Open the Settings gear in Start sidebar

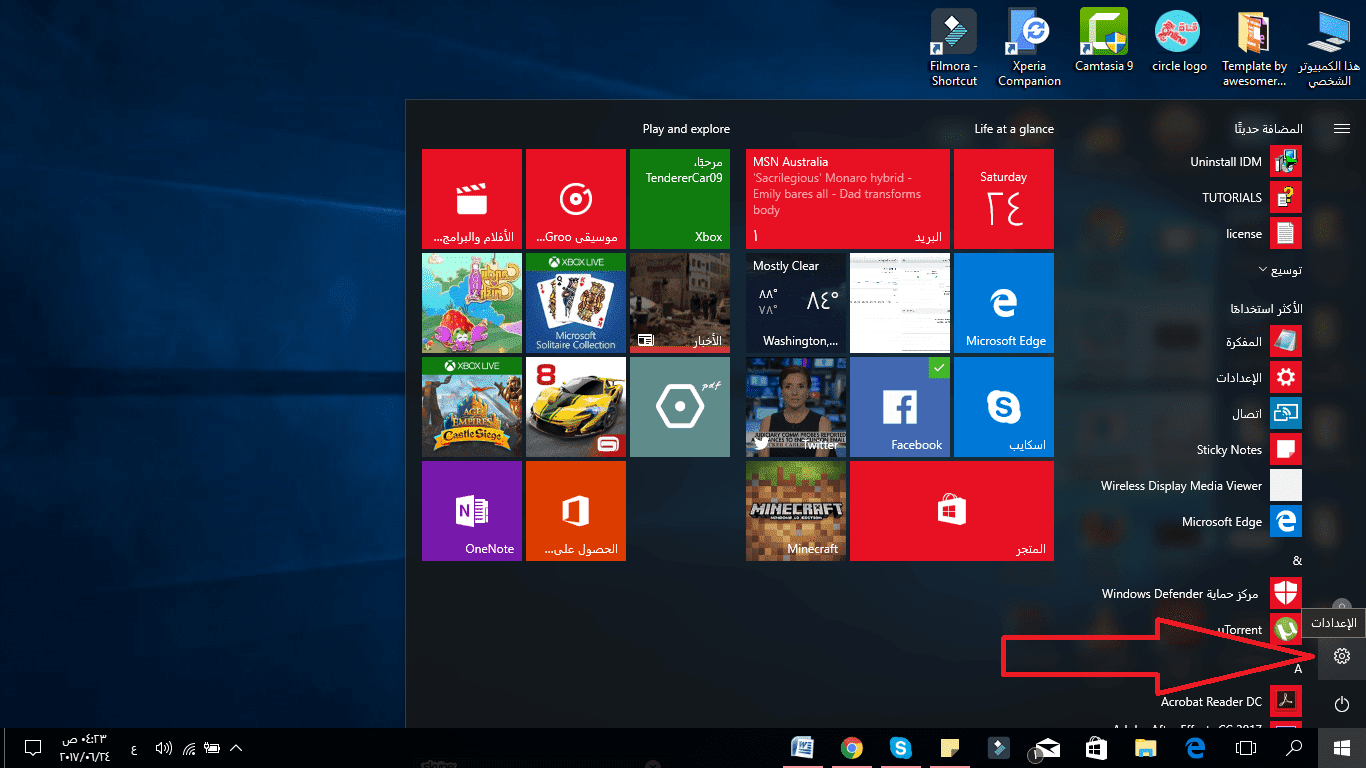tap(1342, 656)
